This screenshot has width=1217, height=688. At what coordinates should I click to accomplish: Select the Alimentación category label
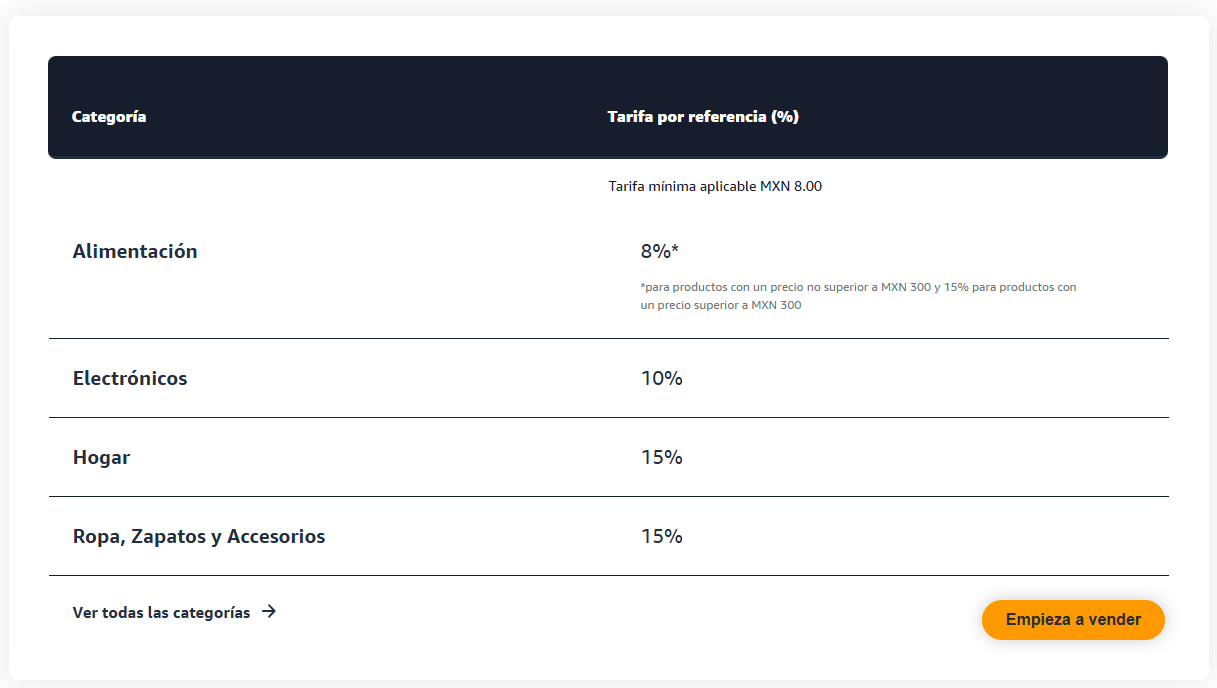coord(135,252)
